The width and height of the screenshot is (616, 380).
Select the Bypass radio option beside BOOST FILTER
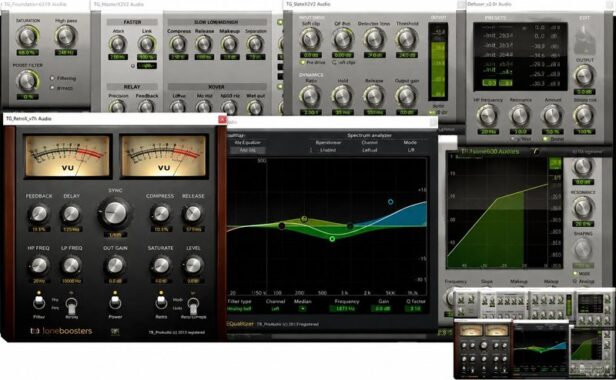52,88
